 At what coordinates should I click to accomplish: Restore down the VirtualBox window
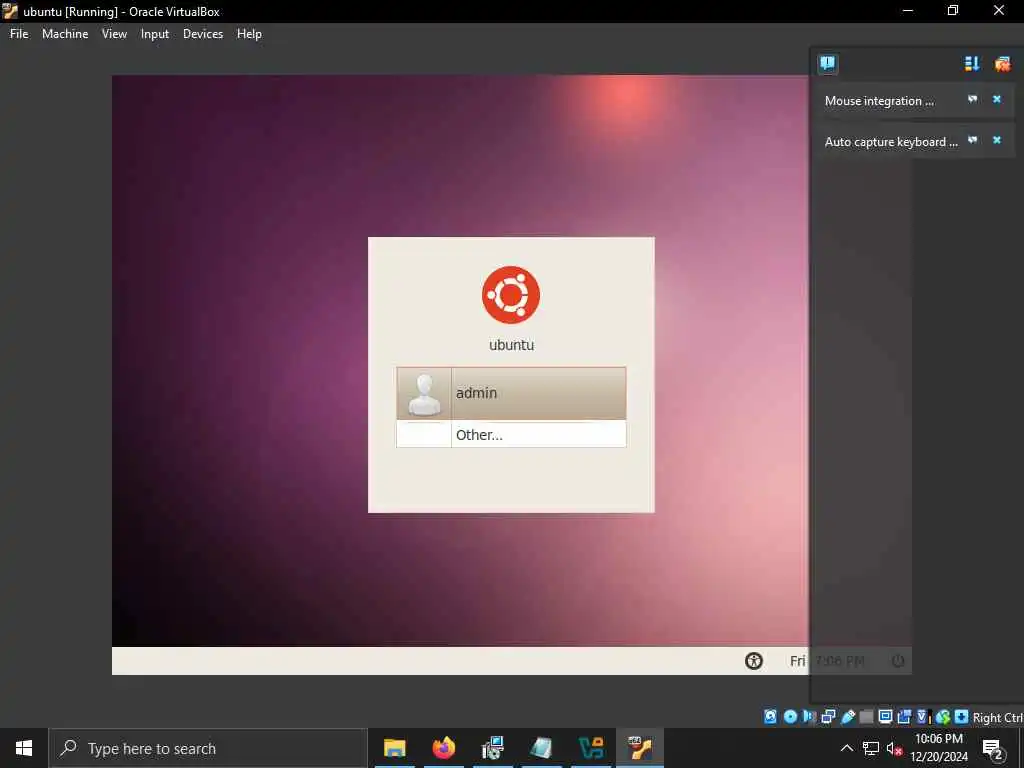953,10
